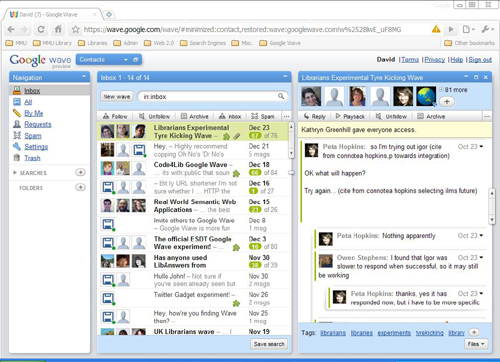Open the Files dropdown
The image size is (500, 362).
pyautogui.click(x=476, y=344)
